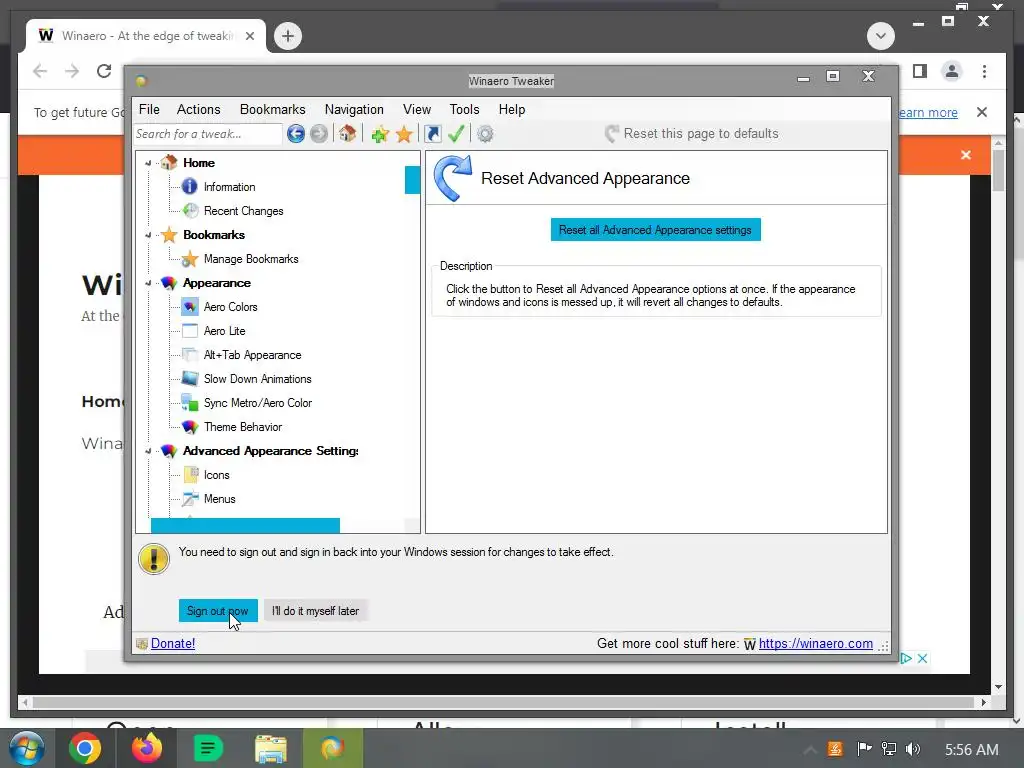Click the shortcut export toolbar icon
1024x768 pixels.
(432, 134)
